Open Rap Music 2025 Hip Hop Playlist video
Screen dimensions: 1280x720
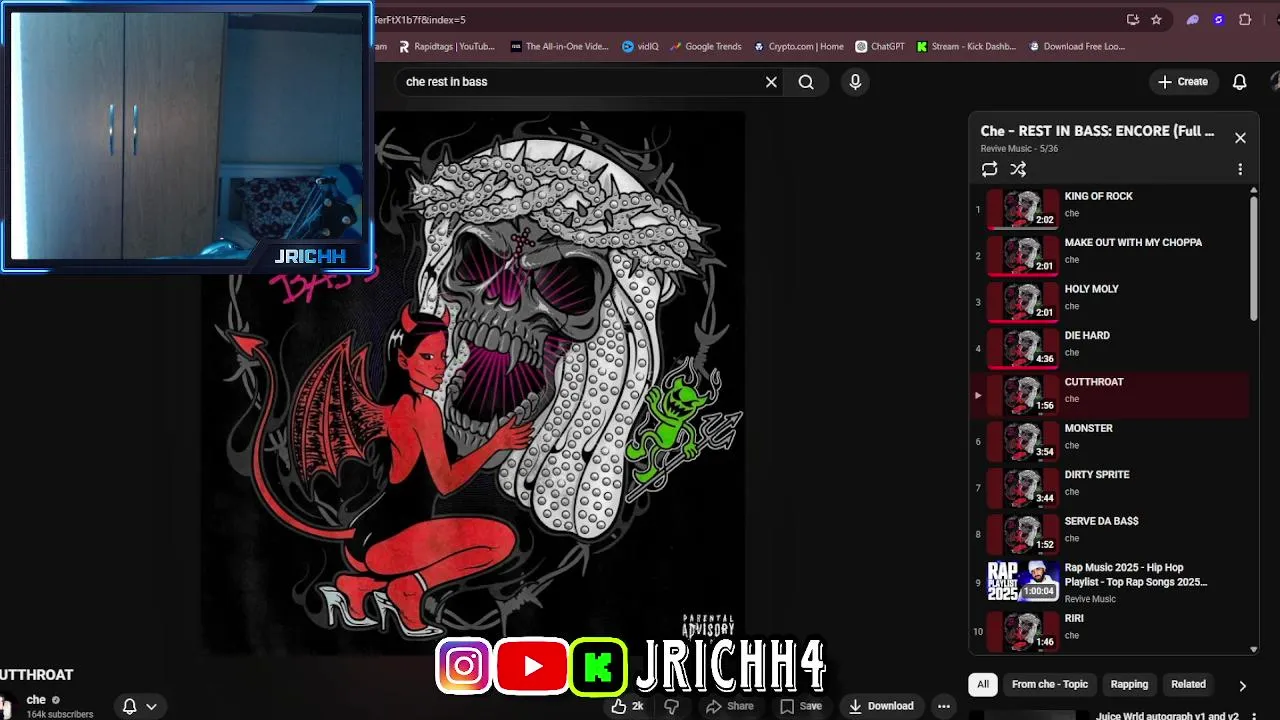pos(1110,583)
